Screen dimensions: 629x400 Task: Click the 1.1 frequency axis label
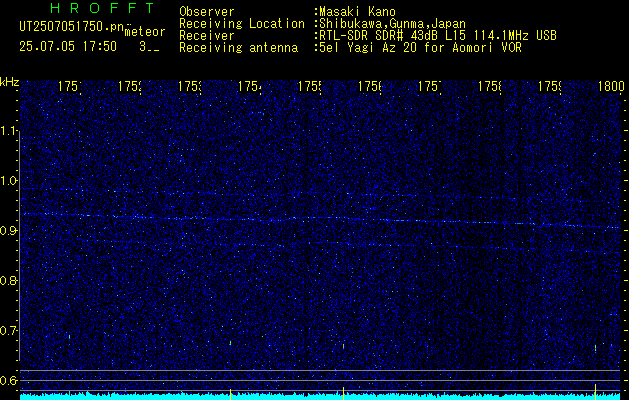10,131
